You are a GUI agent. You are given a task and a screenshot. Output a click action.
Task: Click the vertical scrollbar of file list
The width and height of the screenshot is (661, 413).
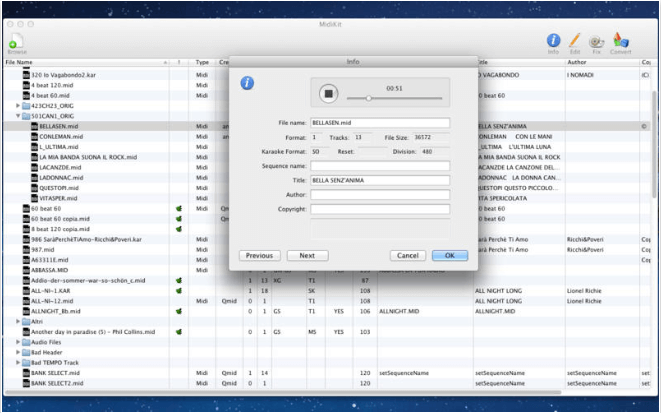655,145
